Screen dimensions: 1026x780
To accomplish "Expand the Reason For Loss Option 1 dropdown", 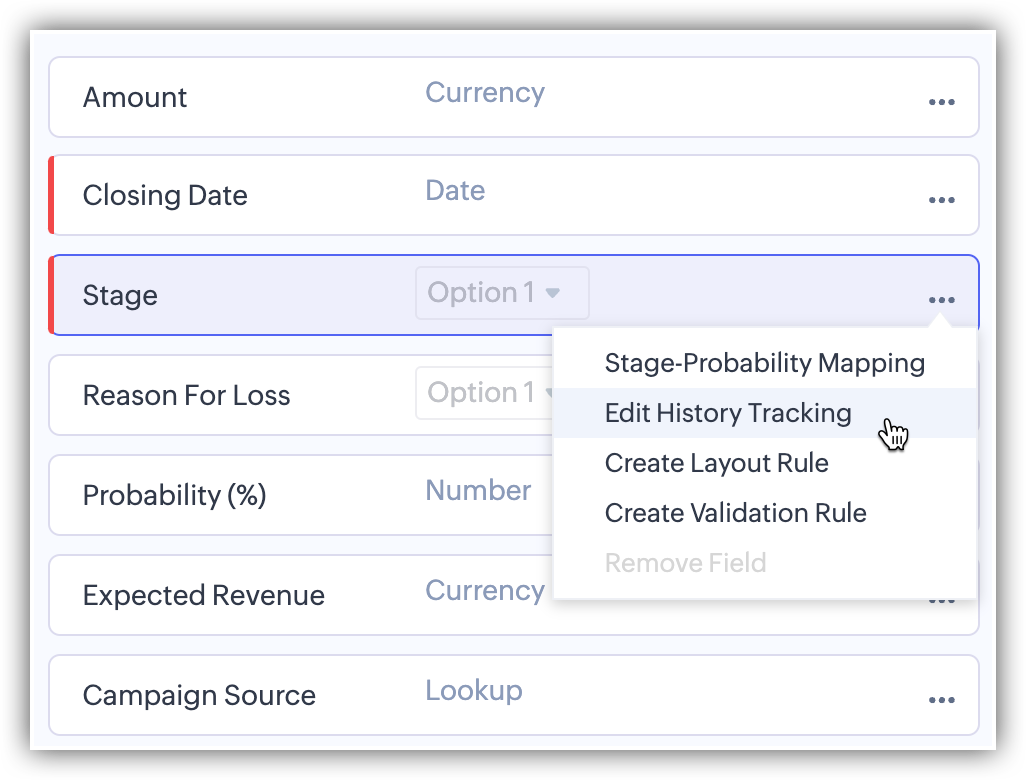I will (x=486, y=393).
